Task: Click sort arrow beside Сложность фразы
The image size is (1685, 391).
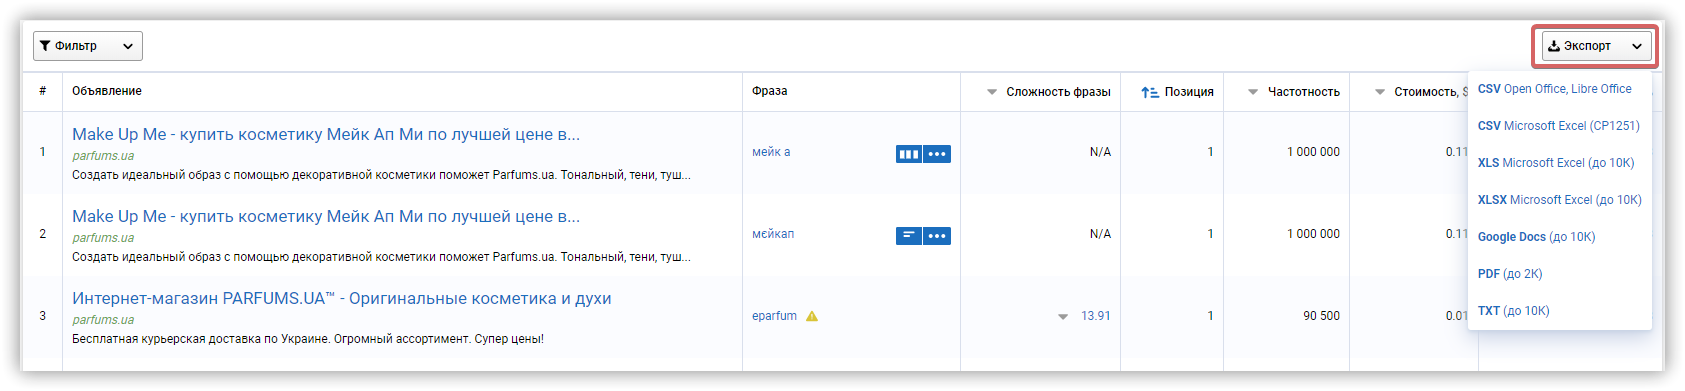Action: click(992, 92)
